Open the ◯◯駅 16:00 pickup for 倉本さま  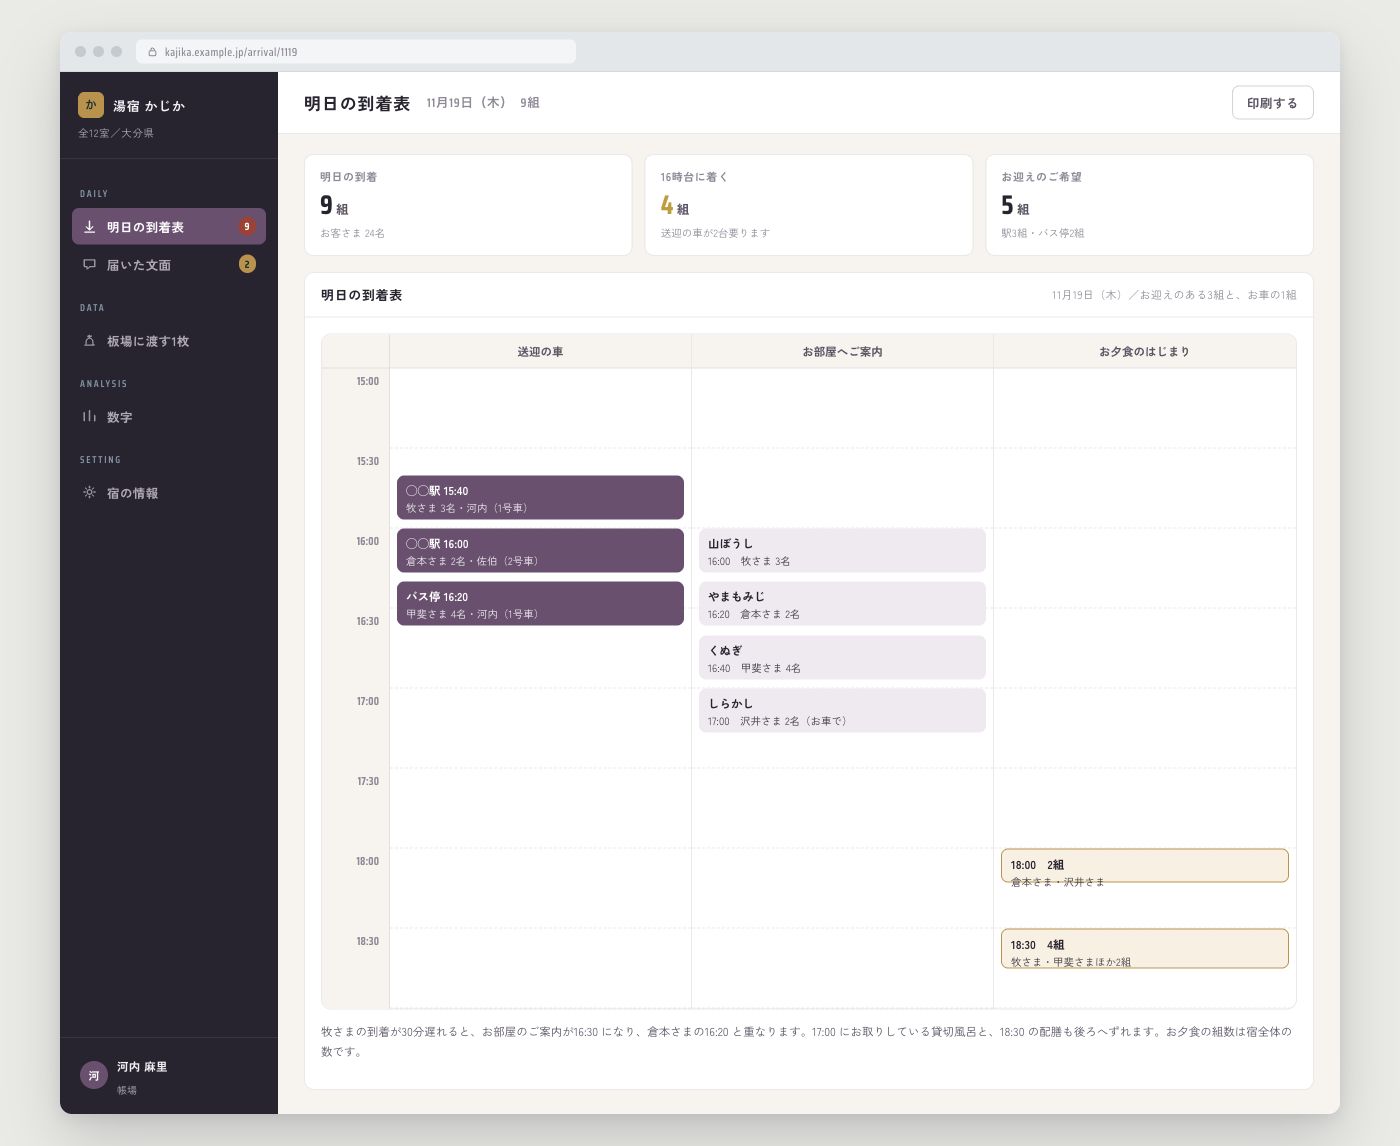(x=540, y=551)
